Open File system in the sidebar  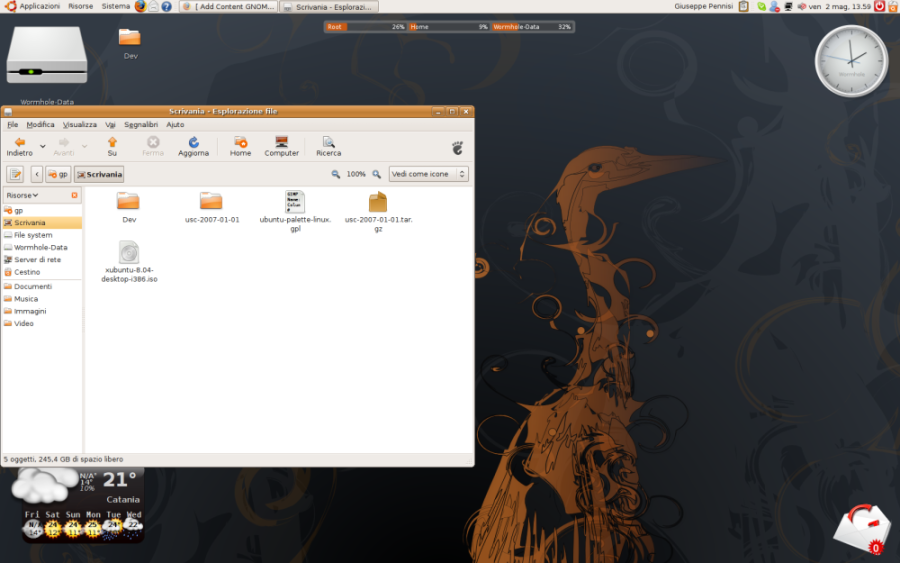coord(42,235)
